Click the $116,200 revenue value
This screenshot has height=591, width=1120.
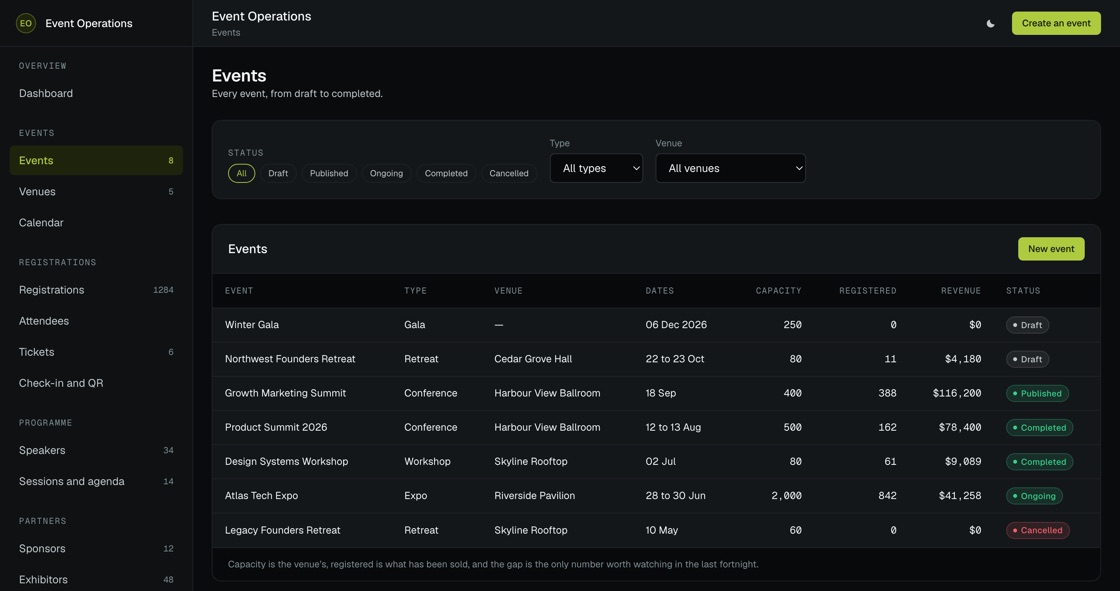tap(956, 393)
